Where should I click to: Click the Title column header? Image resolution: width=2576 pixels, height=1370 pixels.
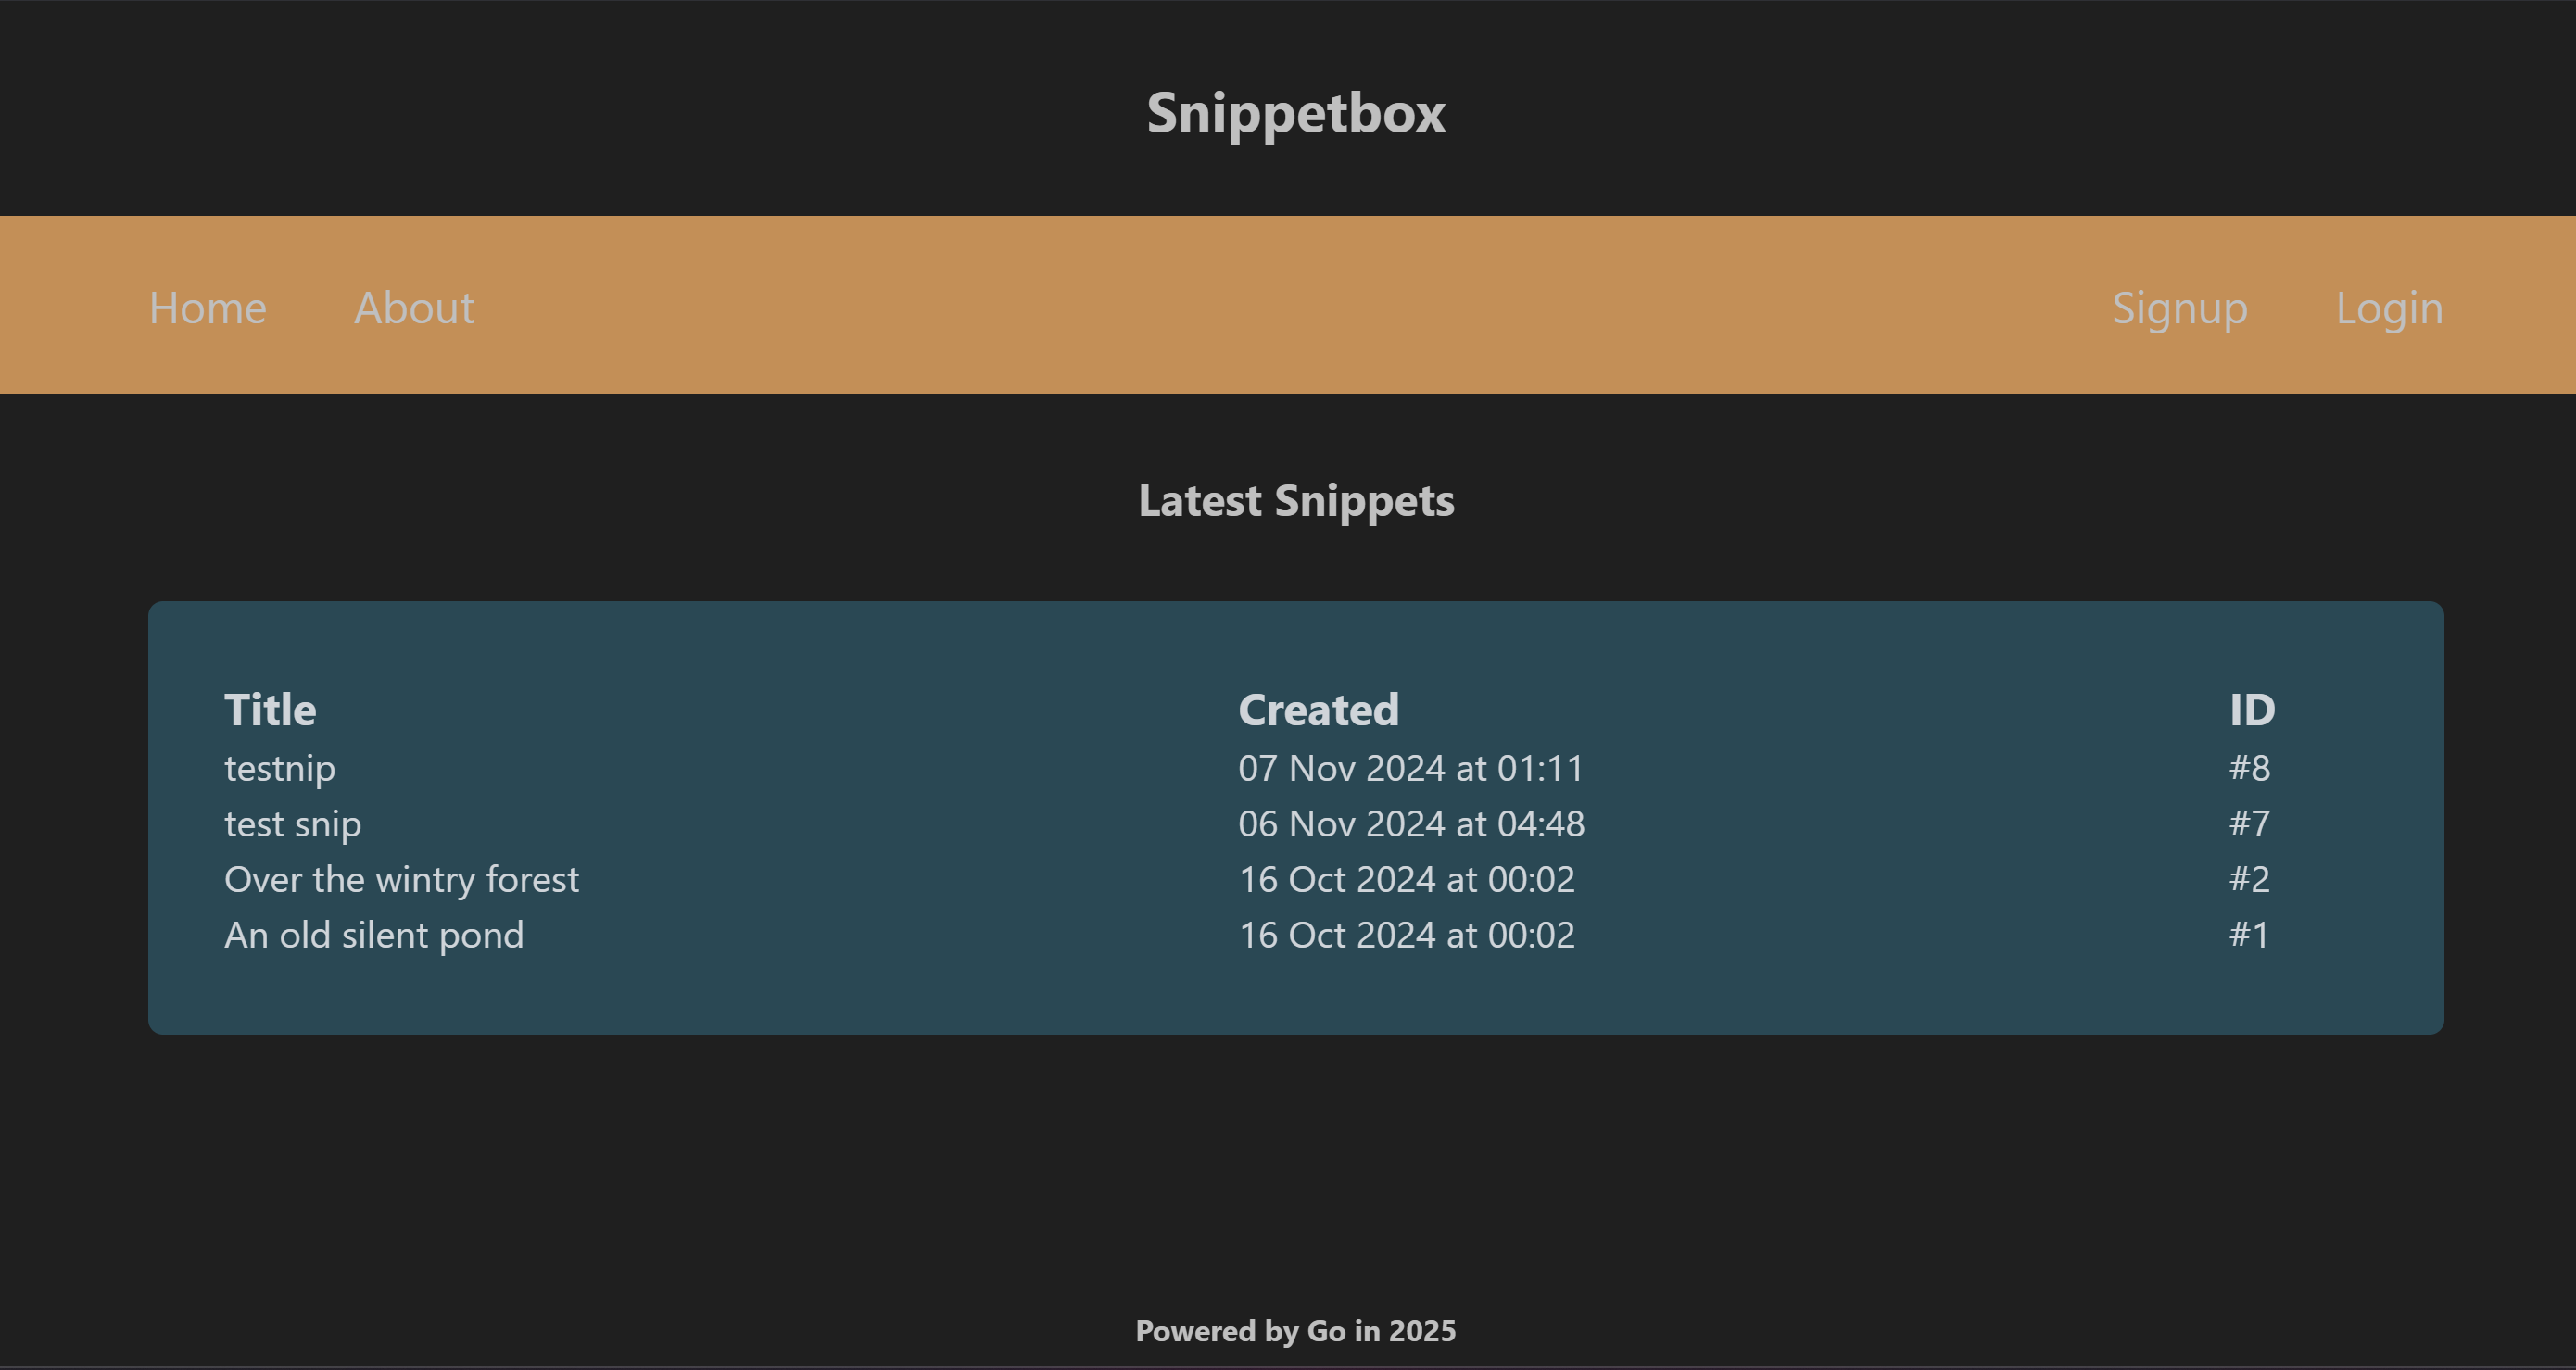point(270,710)
